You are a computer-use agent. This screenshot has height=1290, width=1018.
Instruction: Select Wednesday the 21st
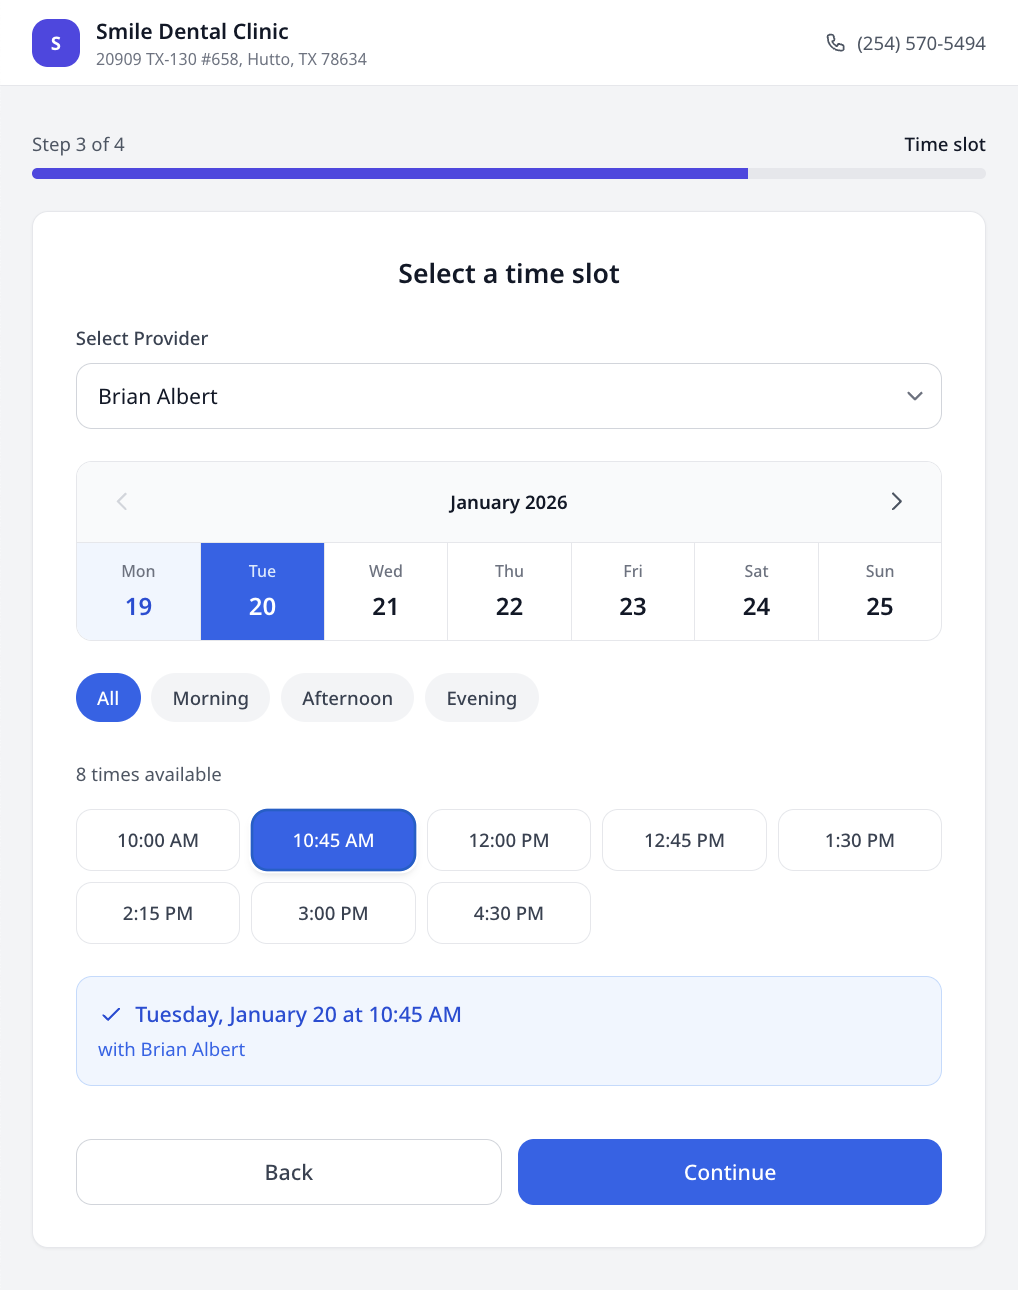click(x=385, y=591)
